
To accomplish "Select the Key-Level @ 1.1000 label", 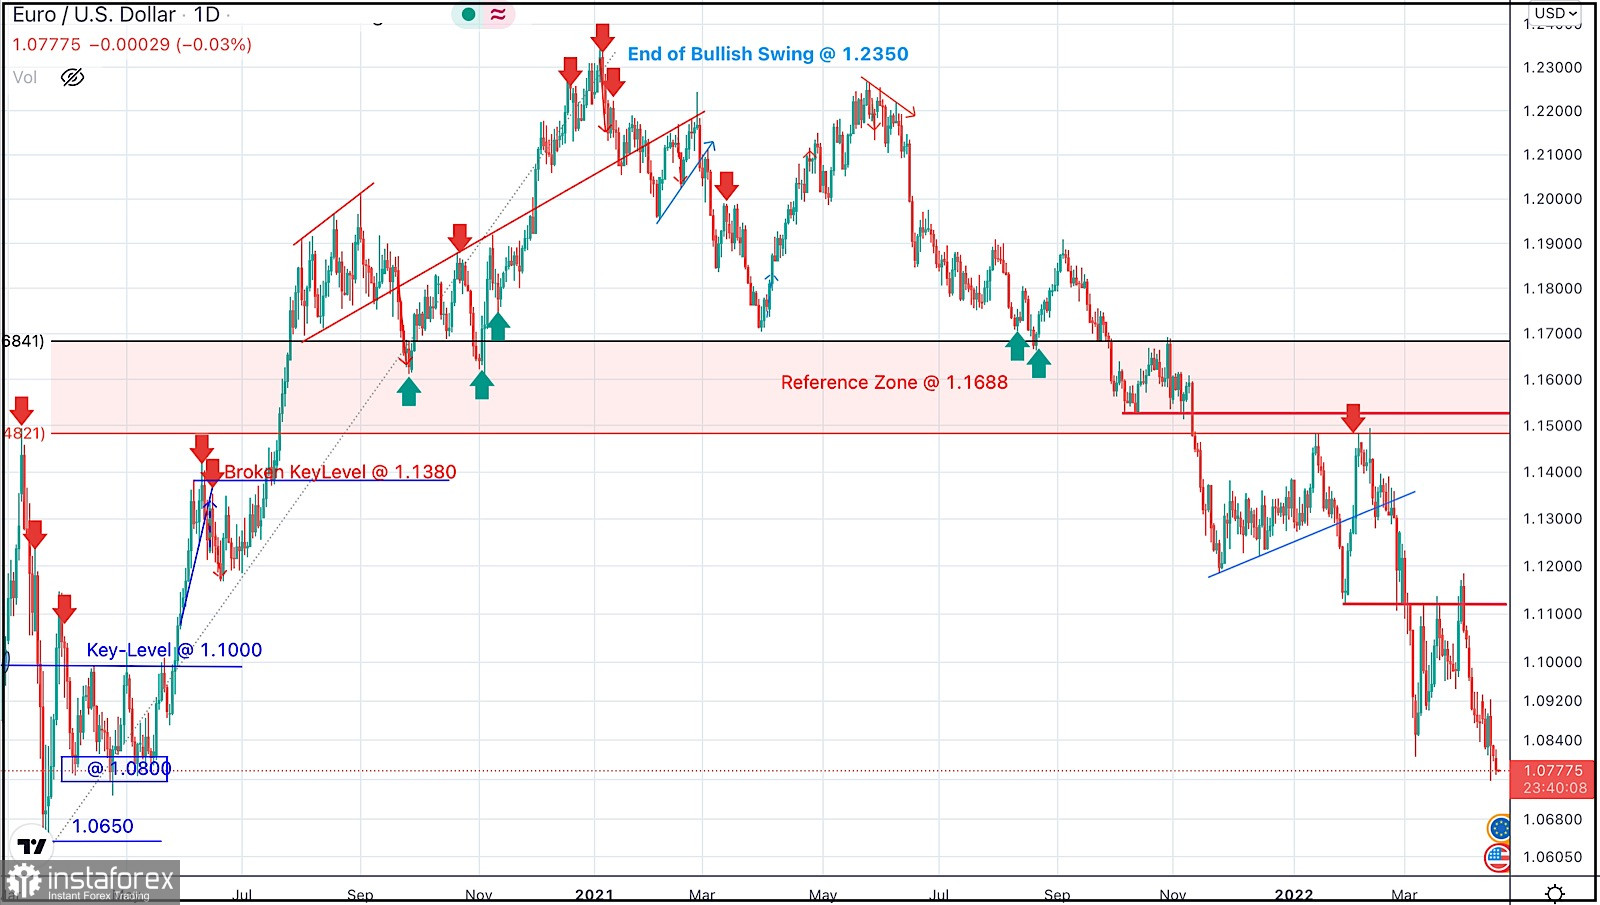I will point(174,650).
